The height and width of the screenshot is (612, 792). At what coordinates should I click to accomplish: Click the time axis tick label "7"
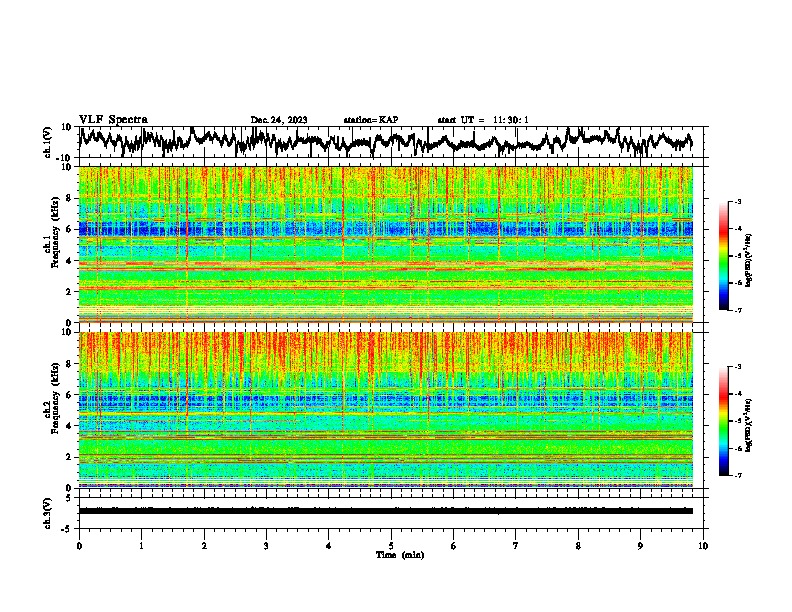click(516, 546)
